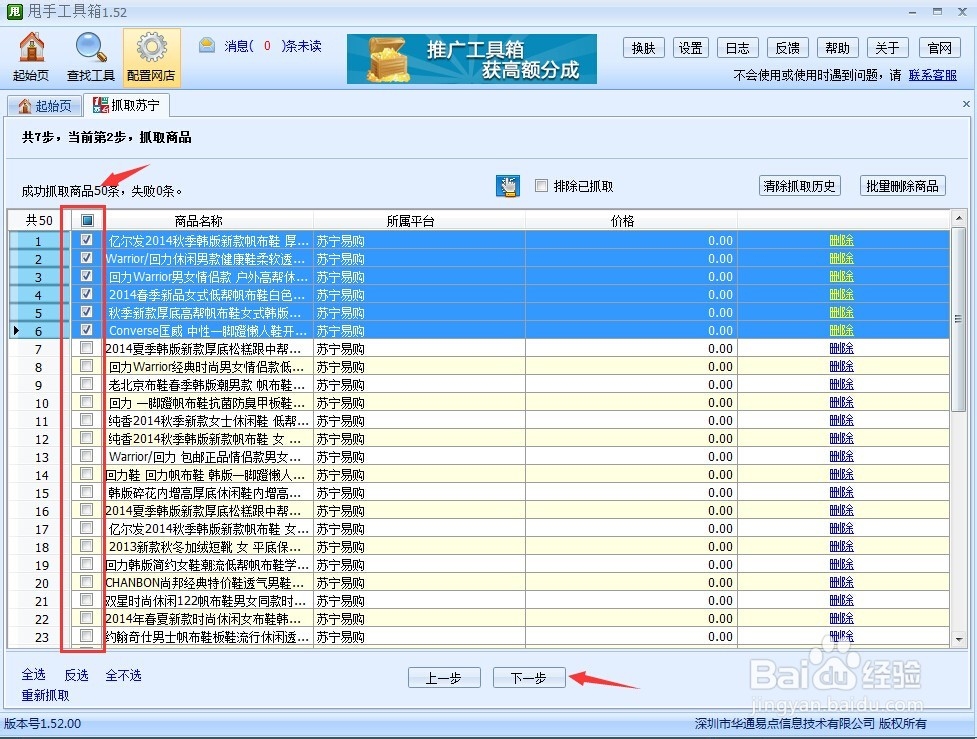
Task: Click 全选 select all link
Action: click(34, 675)
